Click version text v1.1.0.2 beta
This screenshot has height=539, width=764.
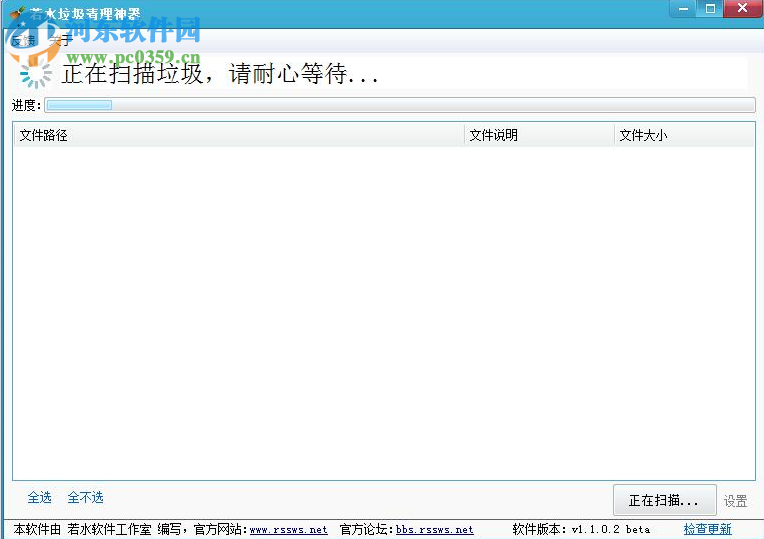(x=611, y=529)
